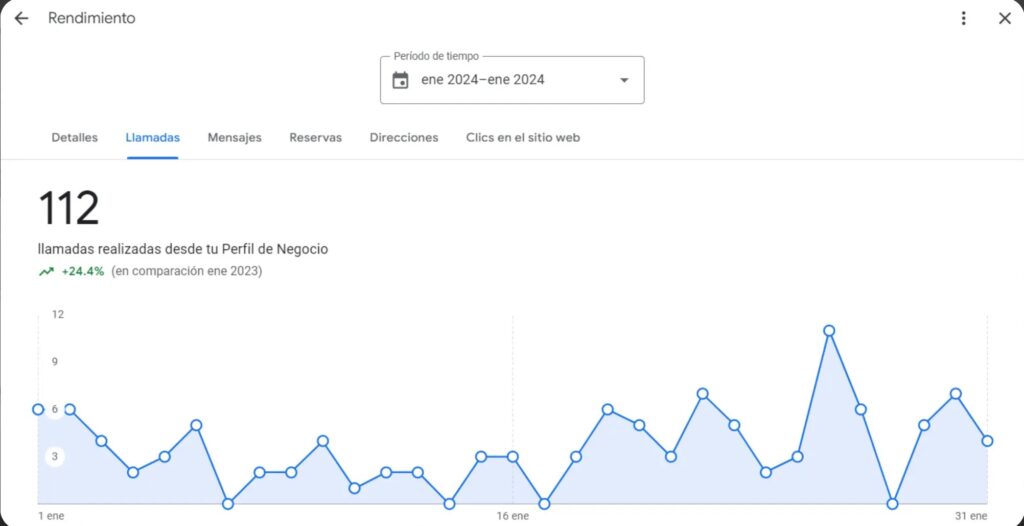
Task: Click the 12 y-axis label
Action: [58, 314]
